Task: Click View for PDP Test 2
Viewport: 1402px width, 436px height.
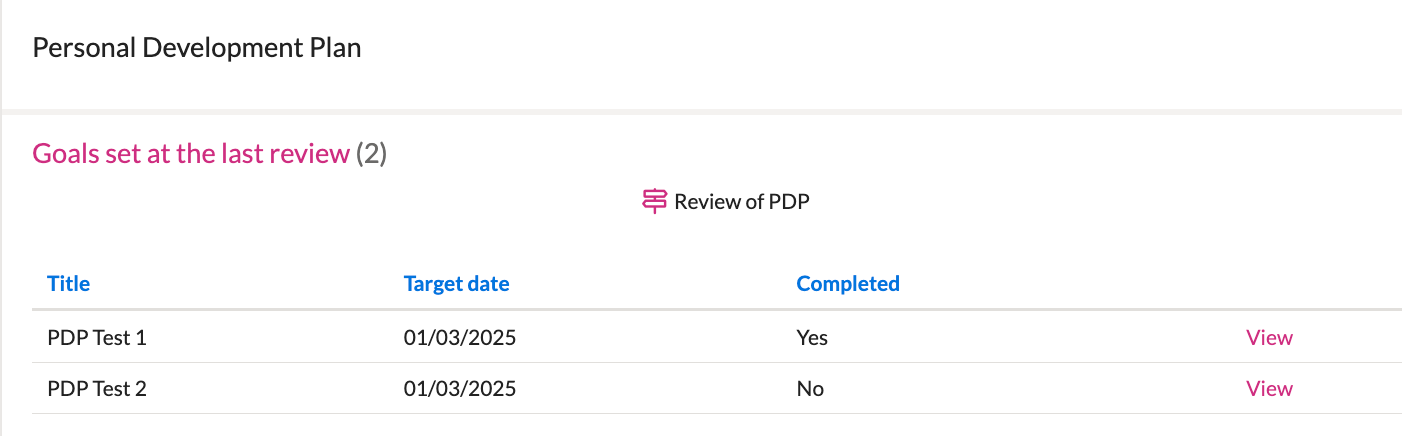Action: pos(1269,388)
